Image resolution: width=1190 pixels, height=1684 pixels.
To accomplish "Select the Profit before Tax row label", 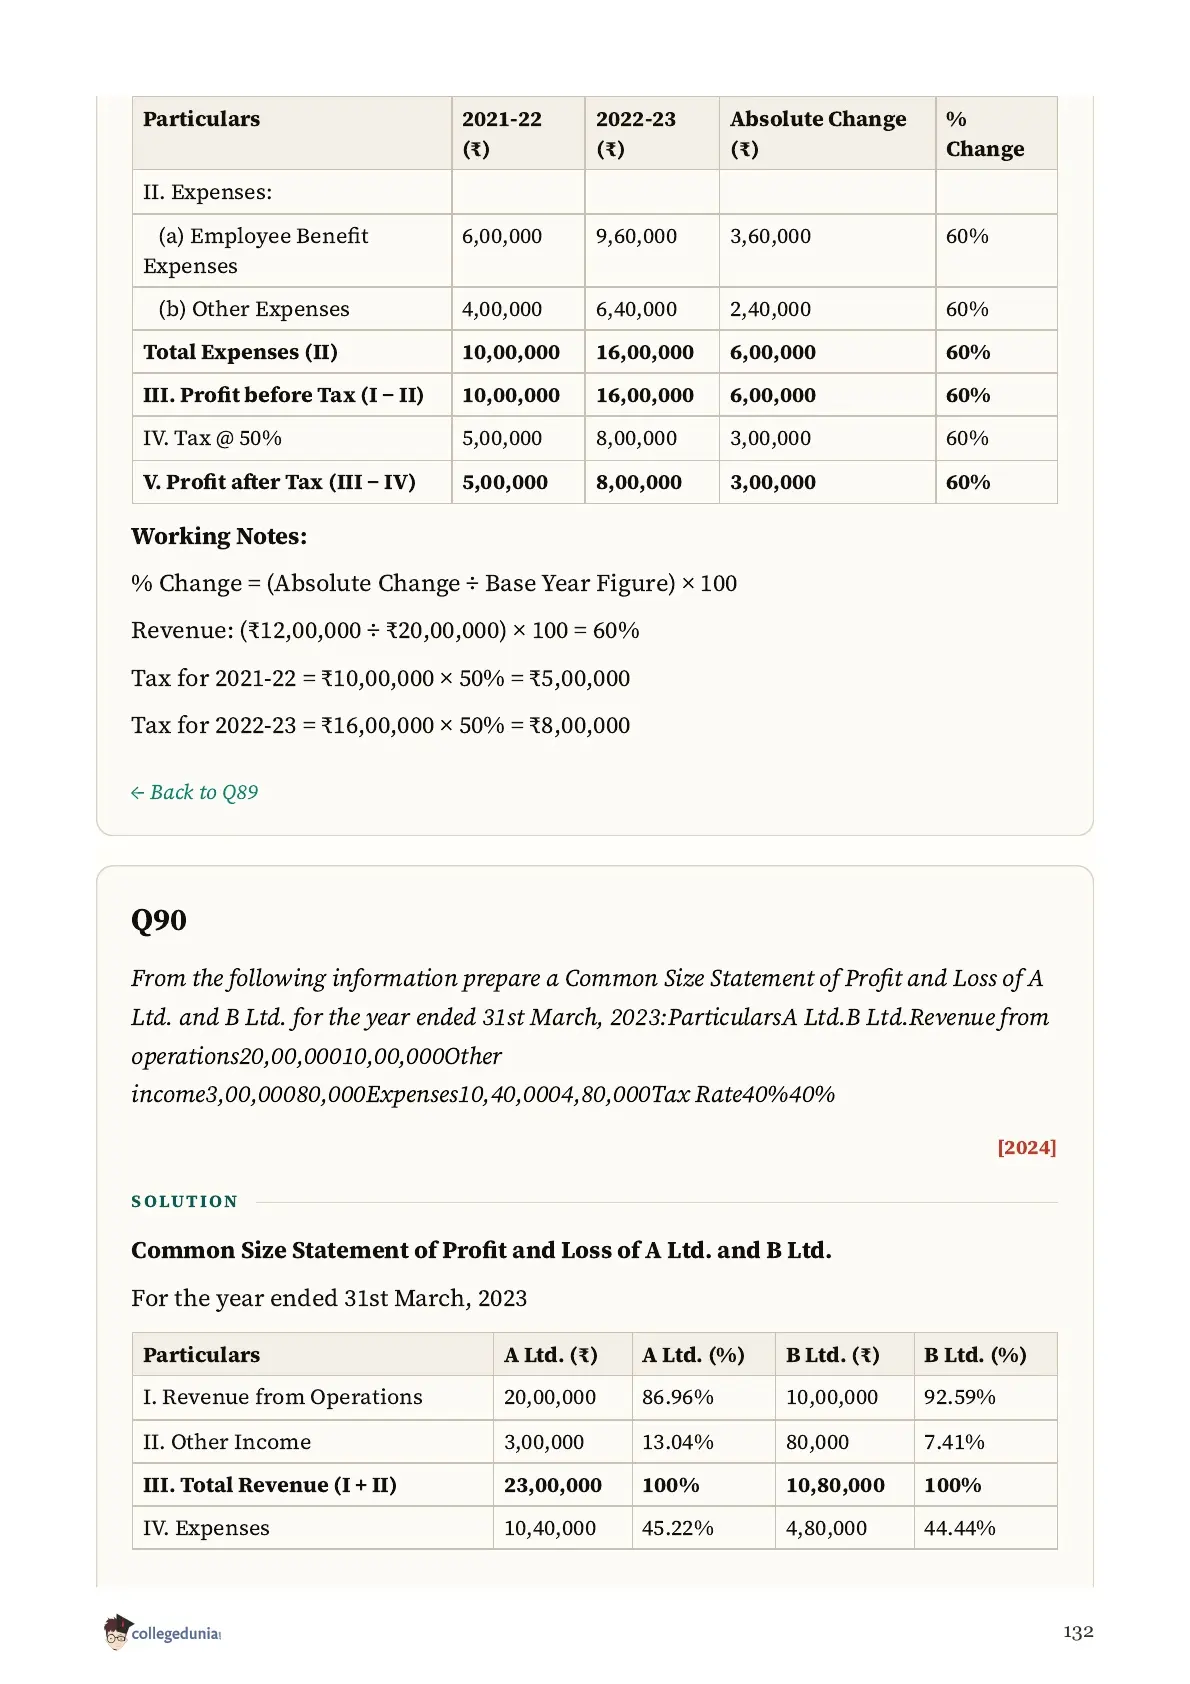I will tap(283, 395).
